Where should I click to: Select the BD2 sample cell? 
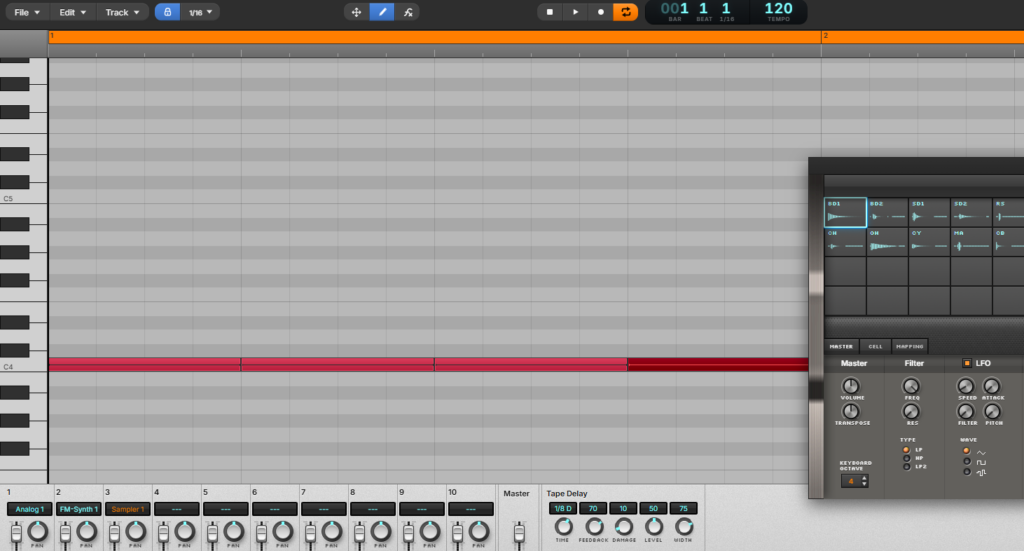point(887,212)
